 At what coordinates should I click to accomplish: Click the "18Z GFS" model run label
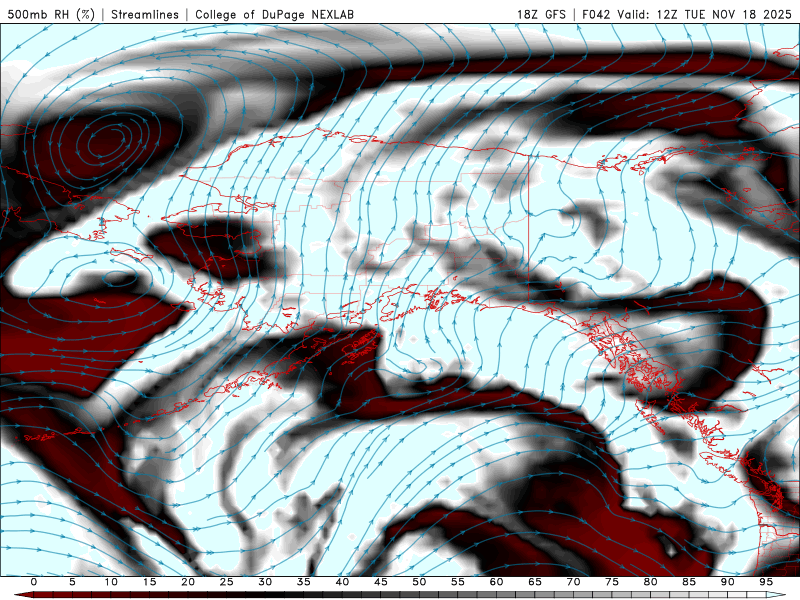[x=541, y=14]
